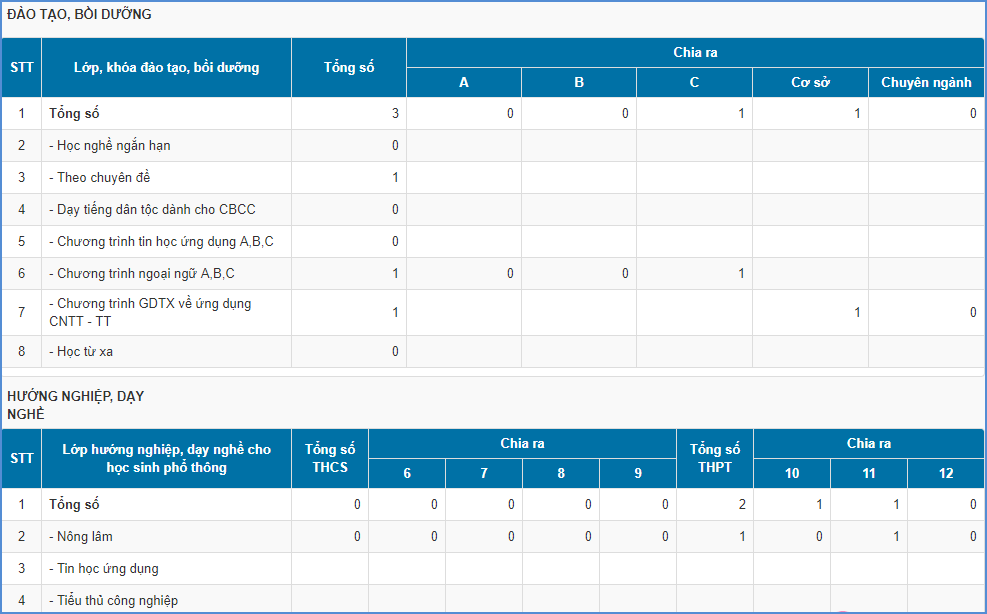Click the grade '10' column header
Image resolution: width=987 pixels, height=614 pixels.
[792, 474]
